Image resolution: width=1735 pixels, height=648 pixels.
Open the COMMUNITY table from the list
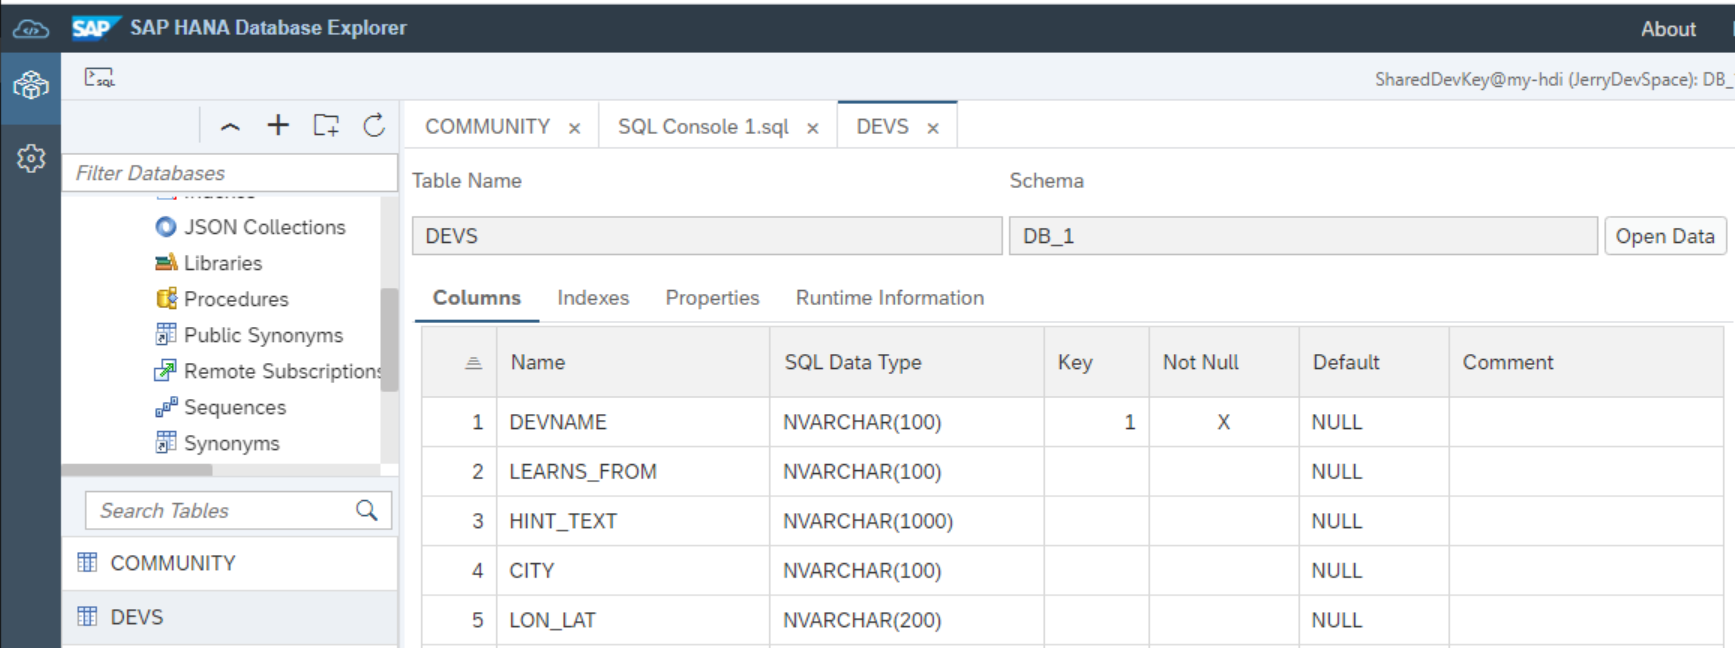coord(229,563)
